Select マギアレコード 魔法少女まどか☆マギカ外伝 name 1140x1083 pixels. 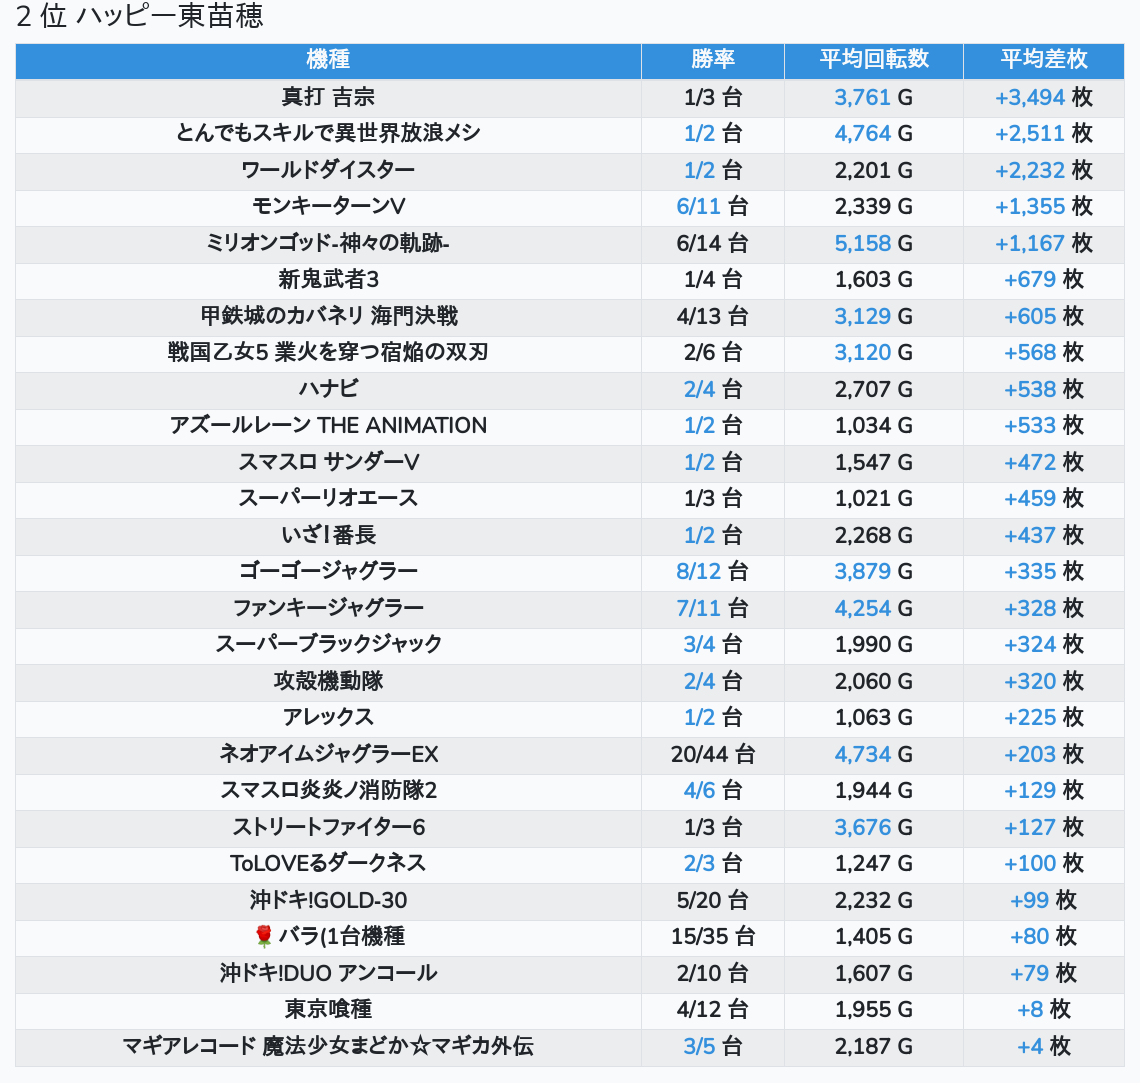click(x=328, y=1046)
